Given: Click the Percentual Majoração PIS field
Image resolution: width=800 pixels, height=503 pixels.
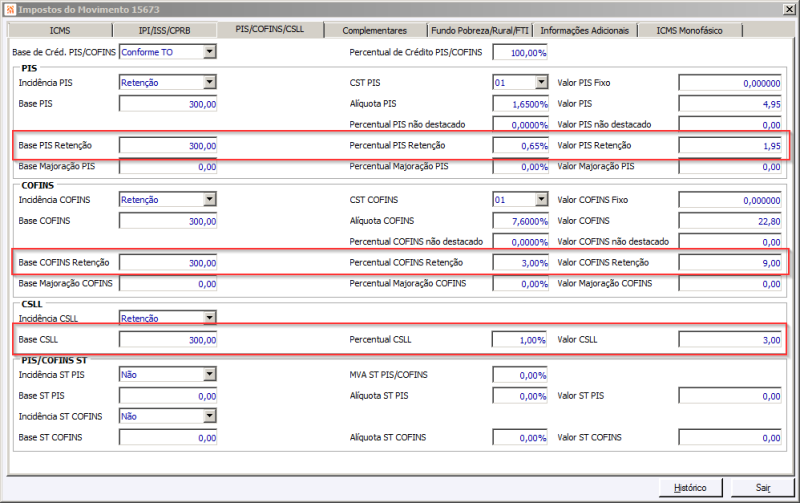Looking at the screenshot, I should click(x=520, y=167).
